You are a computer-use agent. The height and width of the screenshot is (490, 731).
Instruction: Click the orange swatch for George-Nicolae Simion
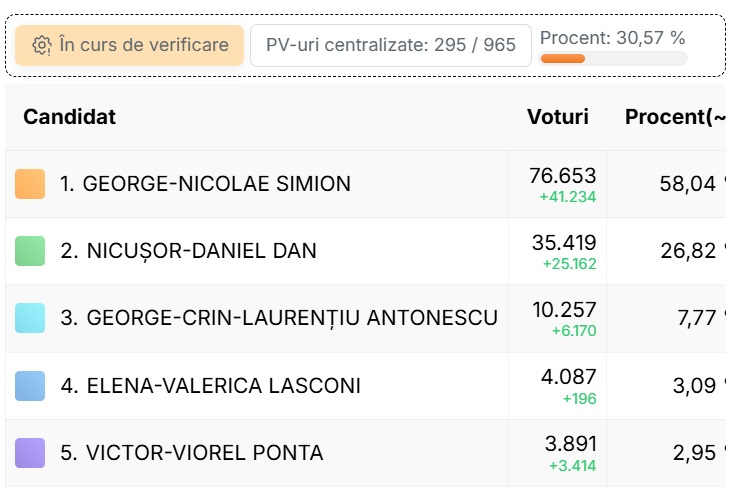pyautogui.click(x=30, y=184)
